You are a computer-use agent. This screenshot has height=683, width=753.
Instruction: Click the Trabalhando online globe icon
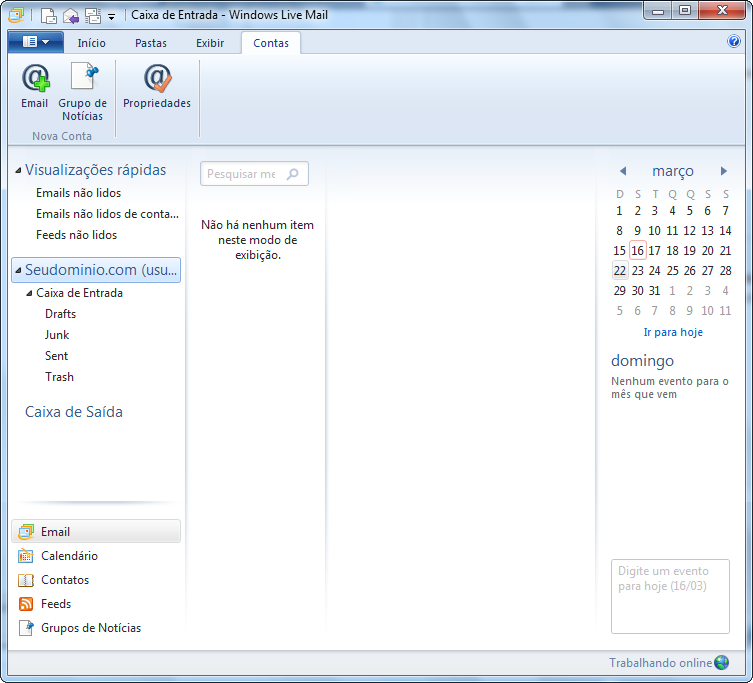pyautogui.click(x=722, y=663)
